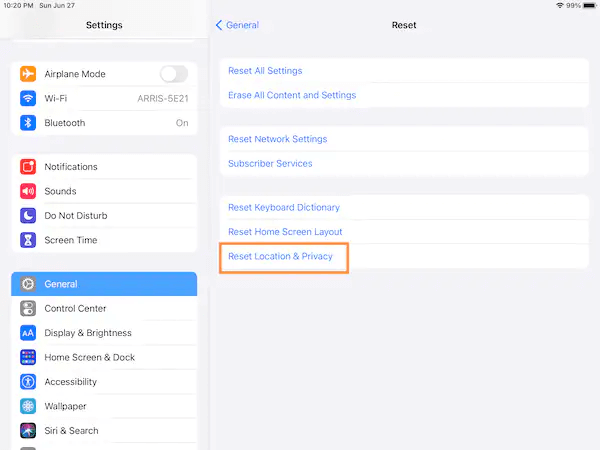Screen dimensions: 600x450
Task: Open Control Center icon
Action: coord(28,309)
